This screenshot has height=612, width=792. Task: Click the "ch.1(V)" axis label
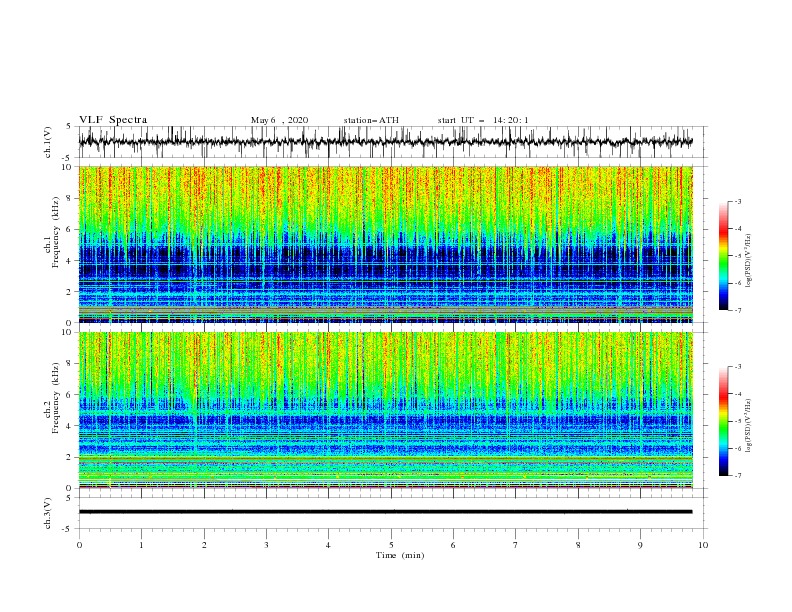pyautogui.click(x=48, y=142)
